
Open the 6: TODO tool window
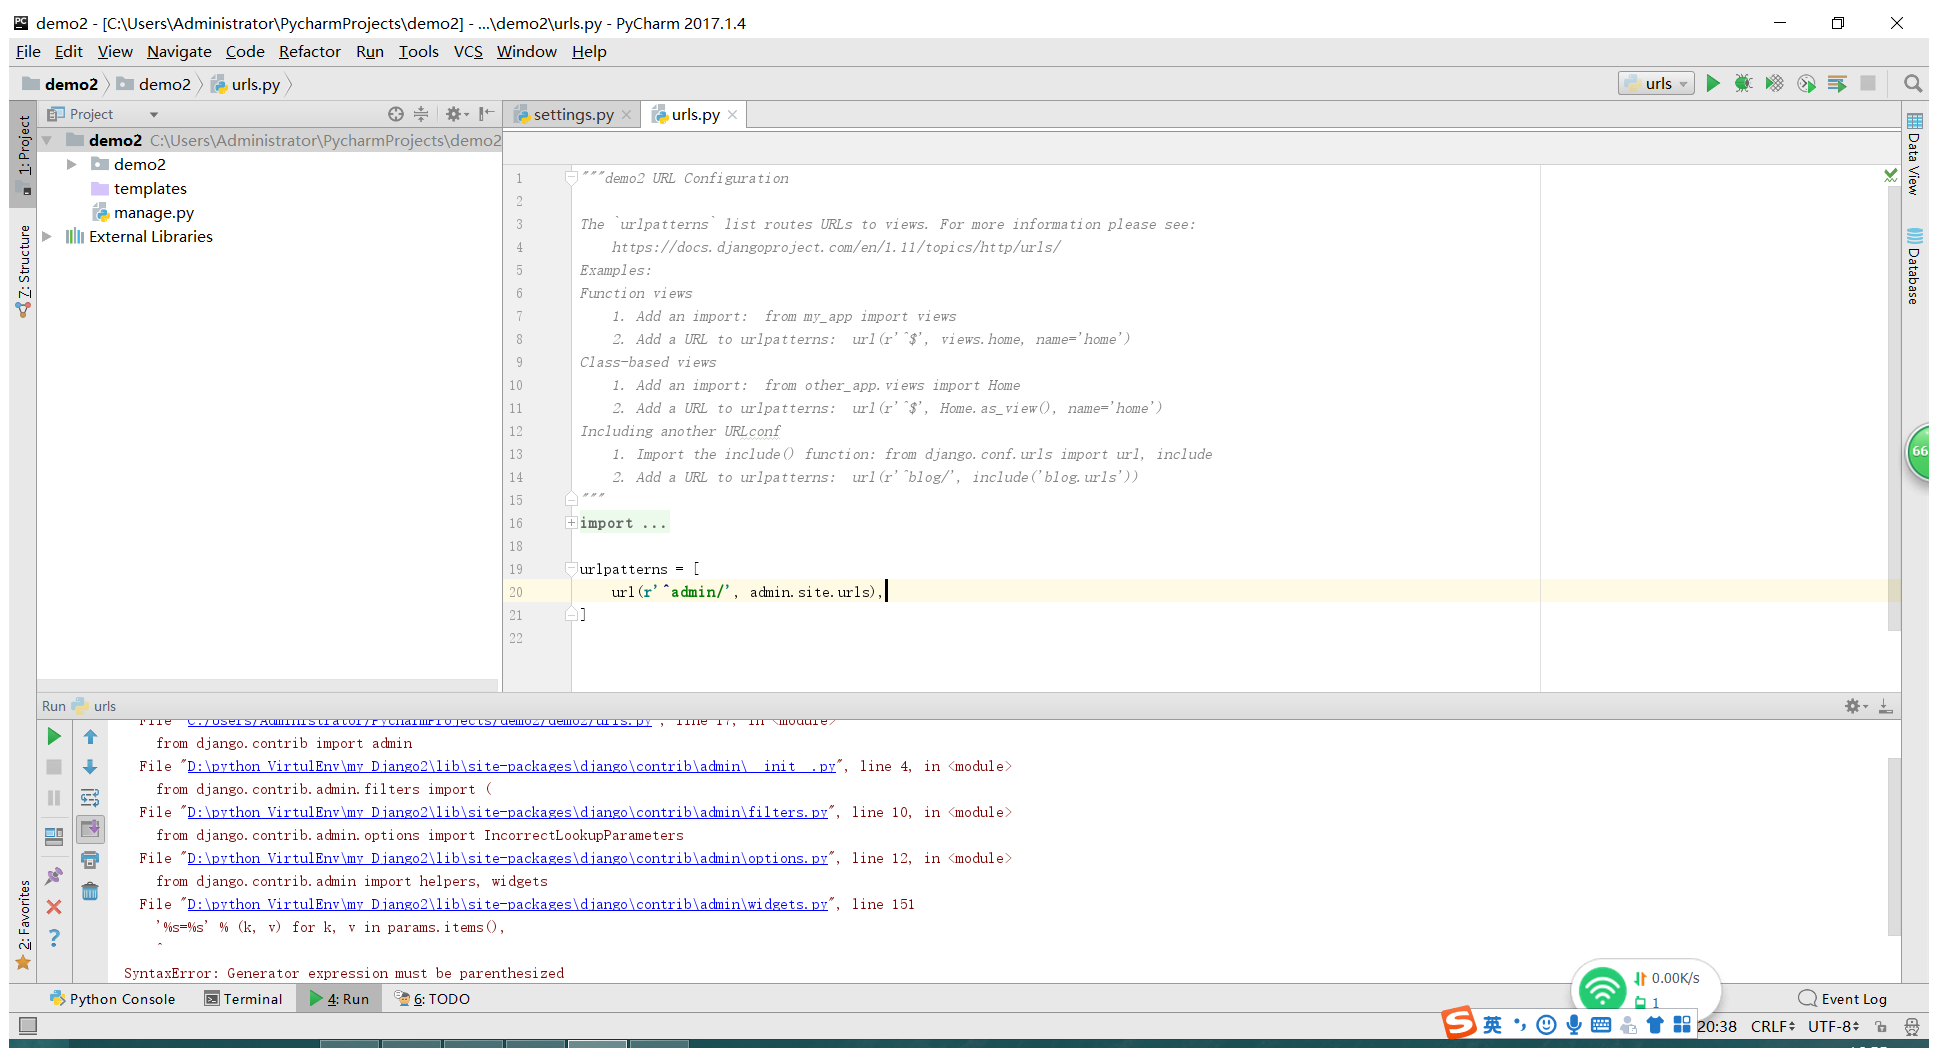(432, 999)
